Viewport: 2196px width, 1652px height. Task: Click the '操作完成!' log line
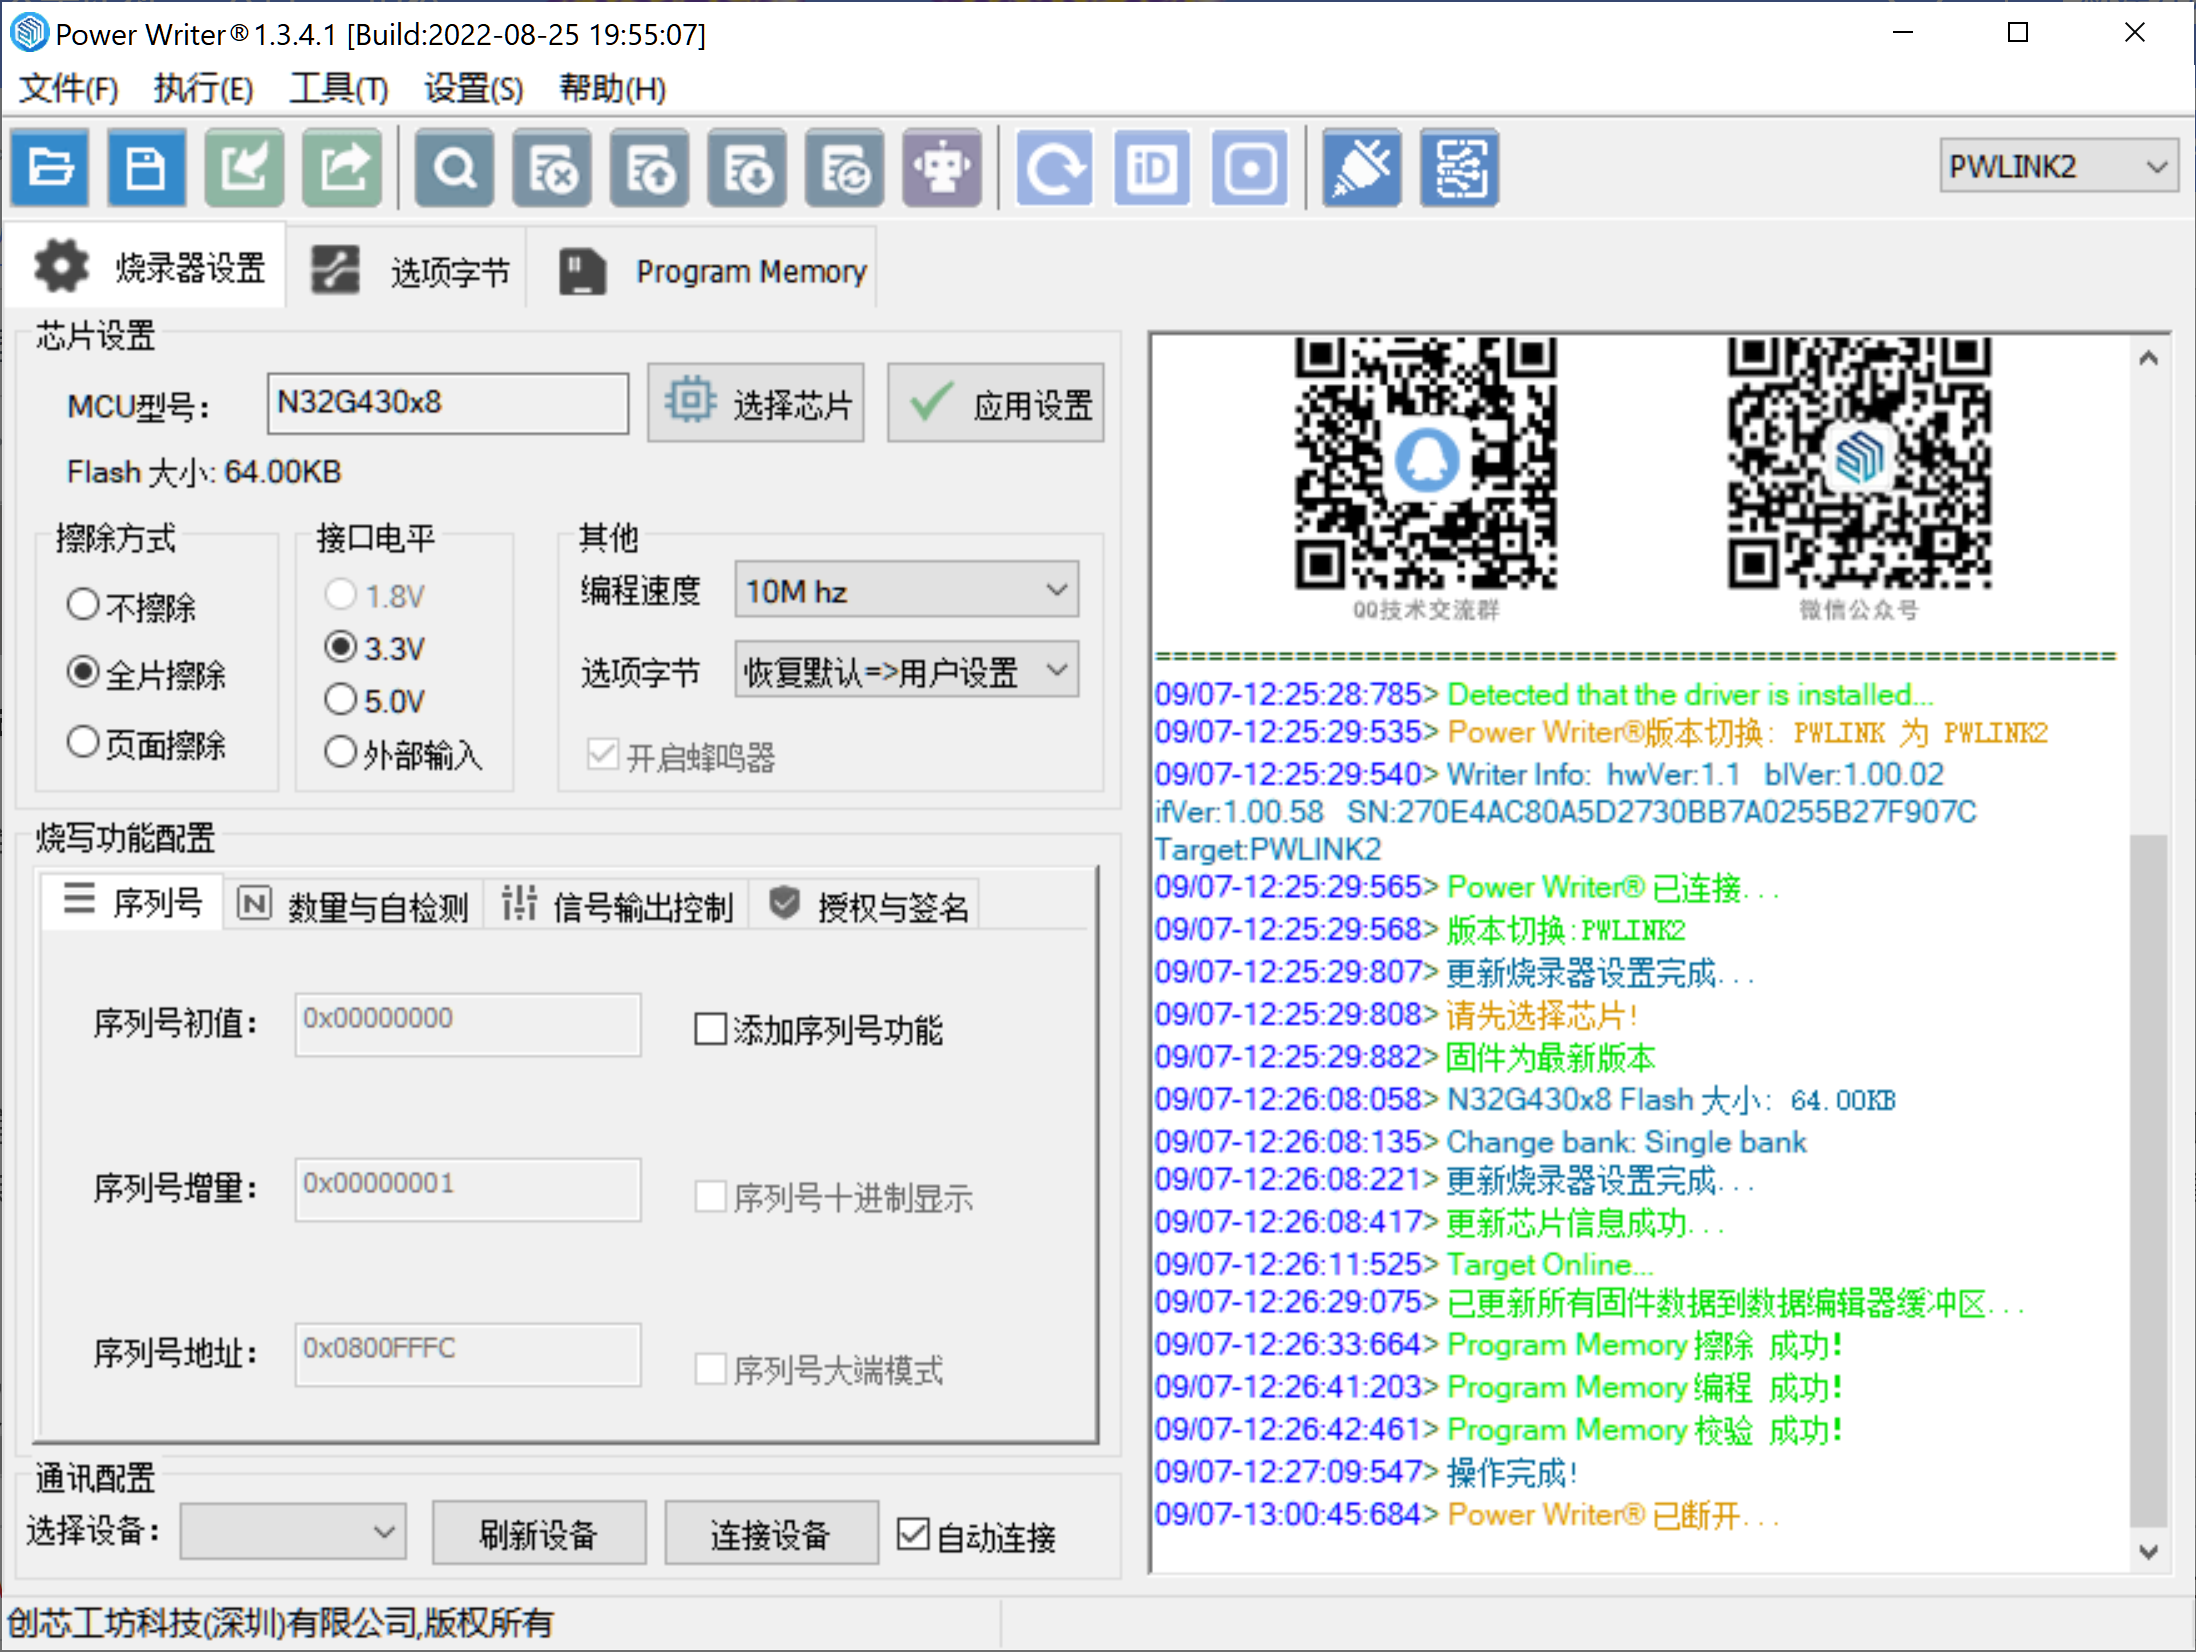pos(1366,1472)
